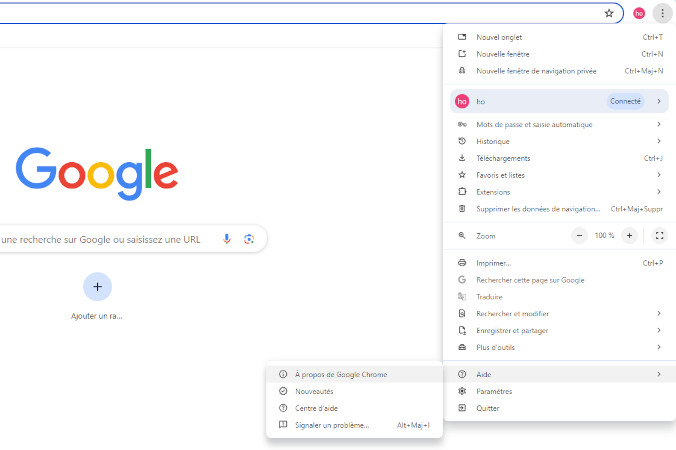Click the Nouveautés badge icon
The height and width of the screenshot is (450, 676).
[x=283, y=391]
